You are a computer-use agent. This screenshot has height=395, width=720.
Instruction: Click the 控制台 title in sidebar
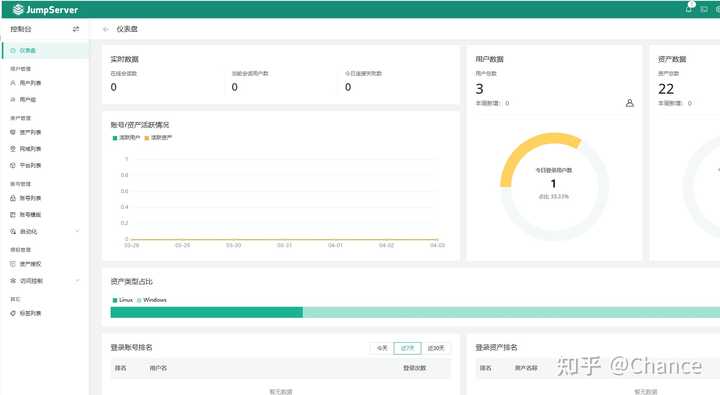(21, 29)
